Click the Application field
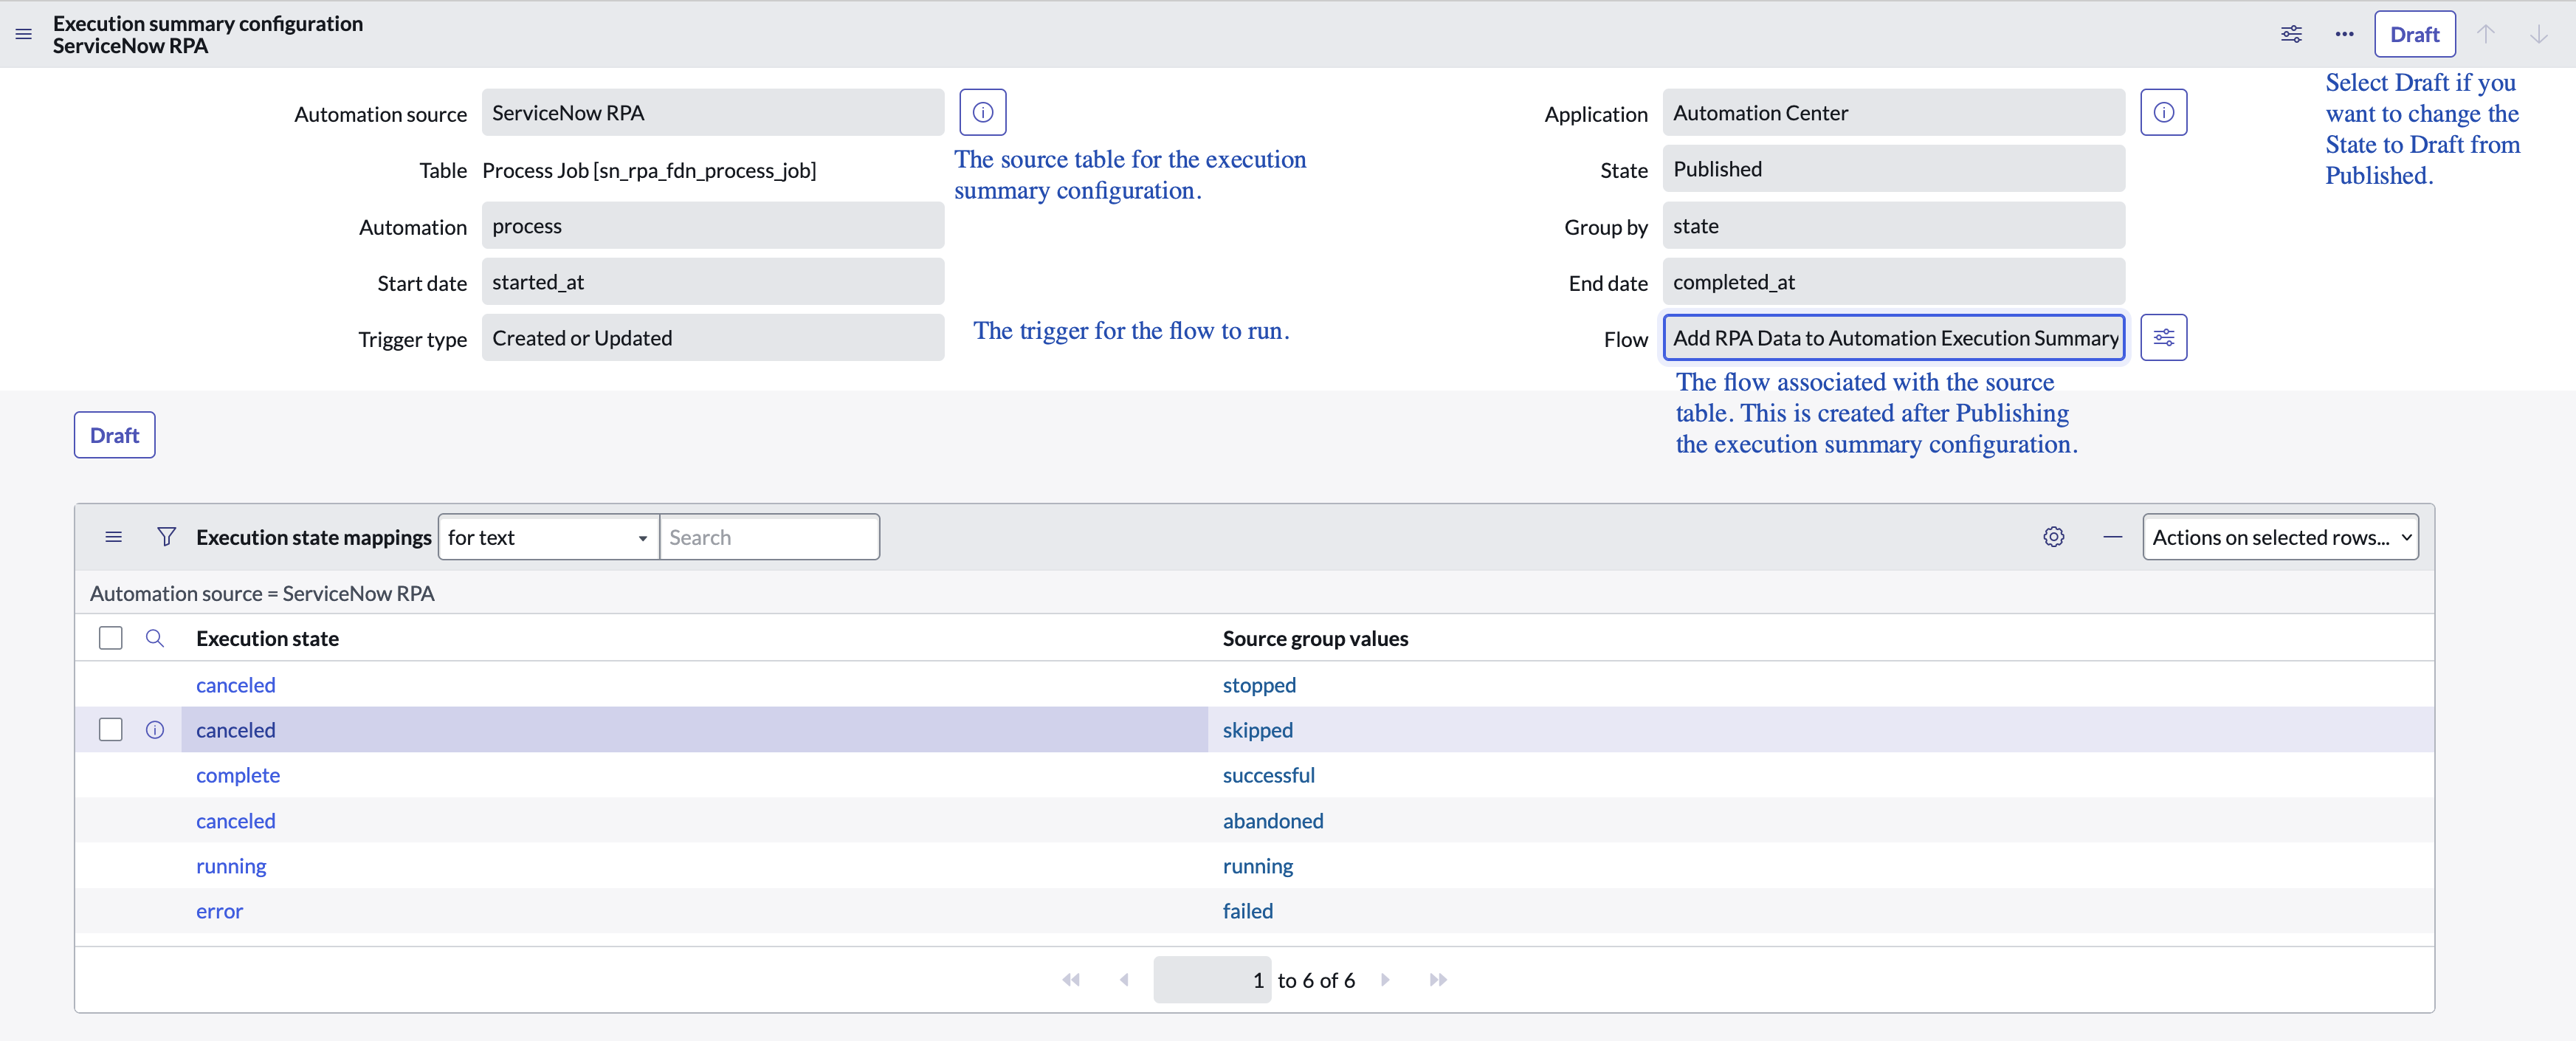This screenshot has width=2576, height=1041. (1893, 112)
